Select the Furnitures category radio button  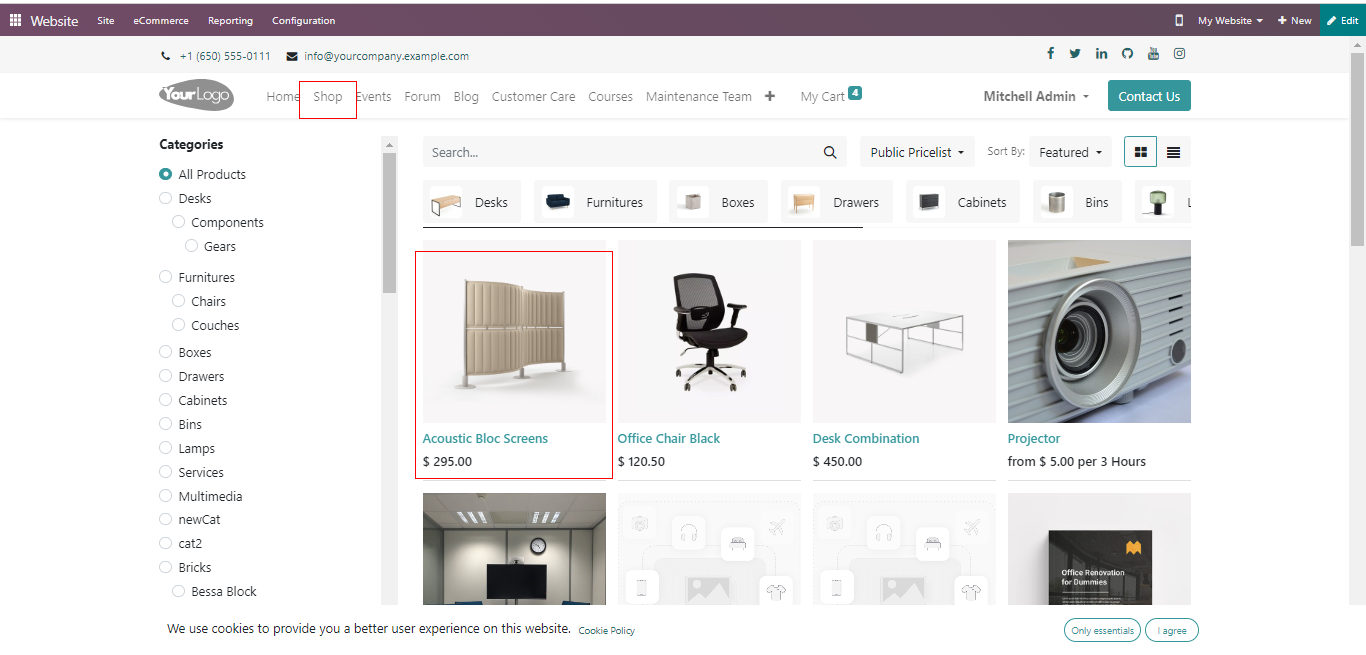pos(166,277)
